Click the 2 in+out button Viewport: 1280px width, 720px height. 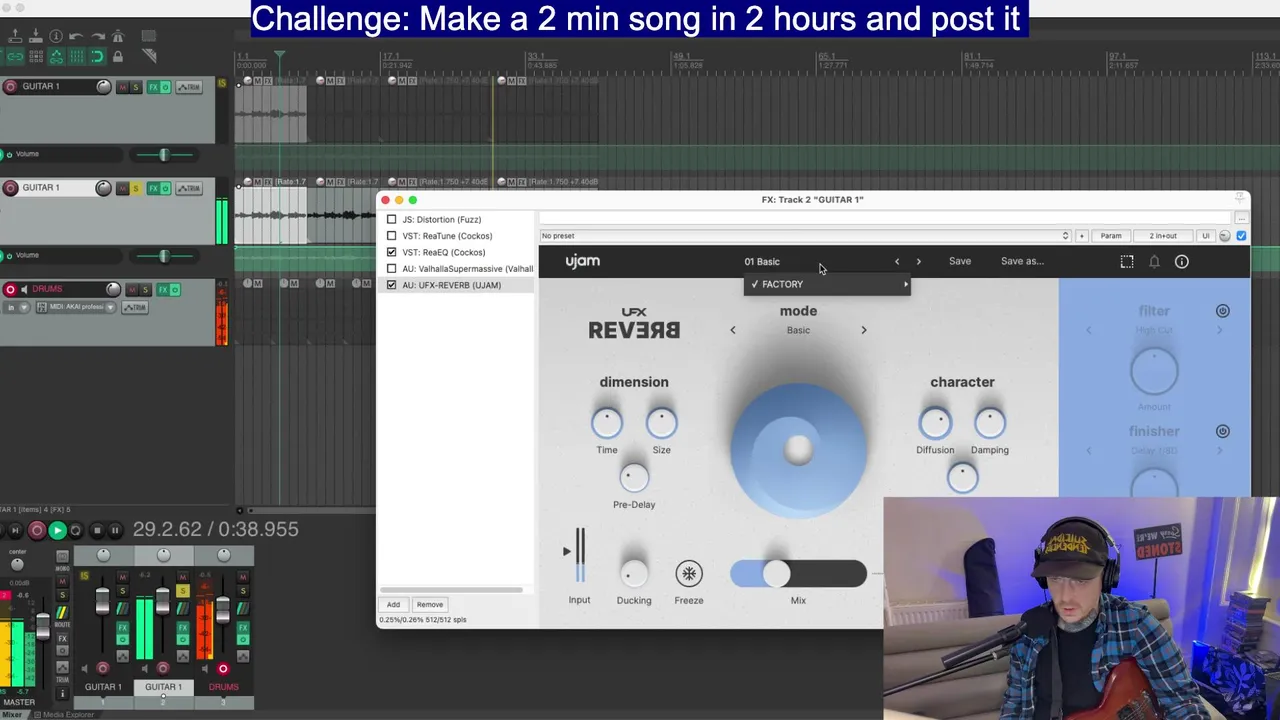(1163, 236)
